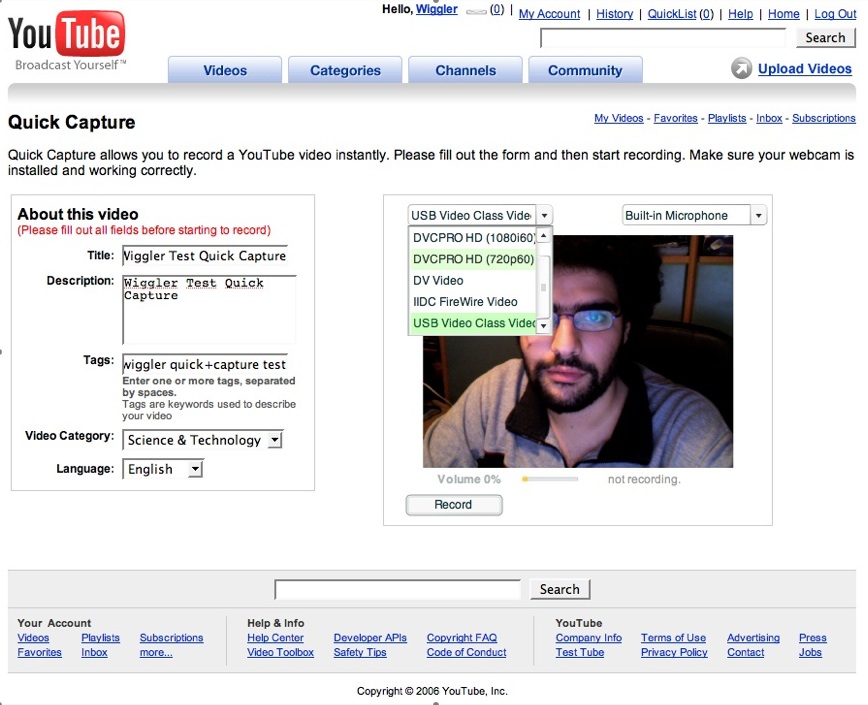This screenshot has height=705, width=868.
Task: Open the Wiggler profile link
Action: 437,9
